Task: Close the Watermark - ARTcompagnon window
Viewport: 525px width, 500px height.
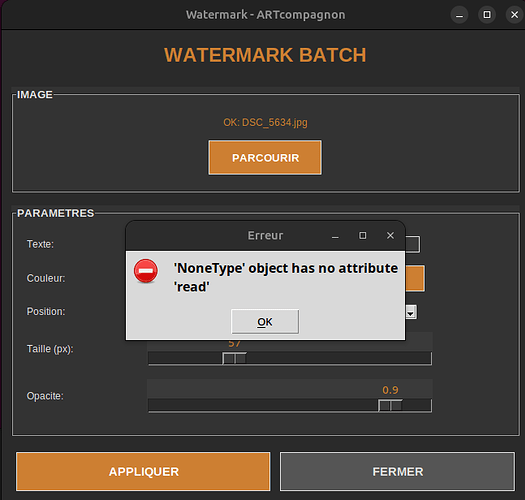Action: tap(514, 15)
